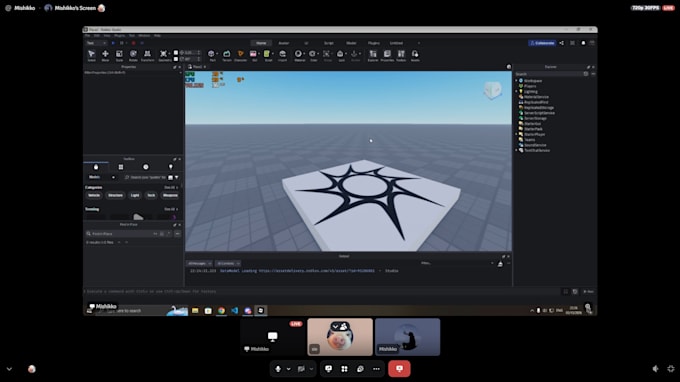This screenshot has width=680, height=382.
Task: Open the Toolbox ribbon icon
Action: (x=401, y=55)
